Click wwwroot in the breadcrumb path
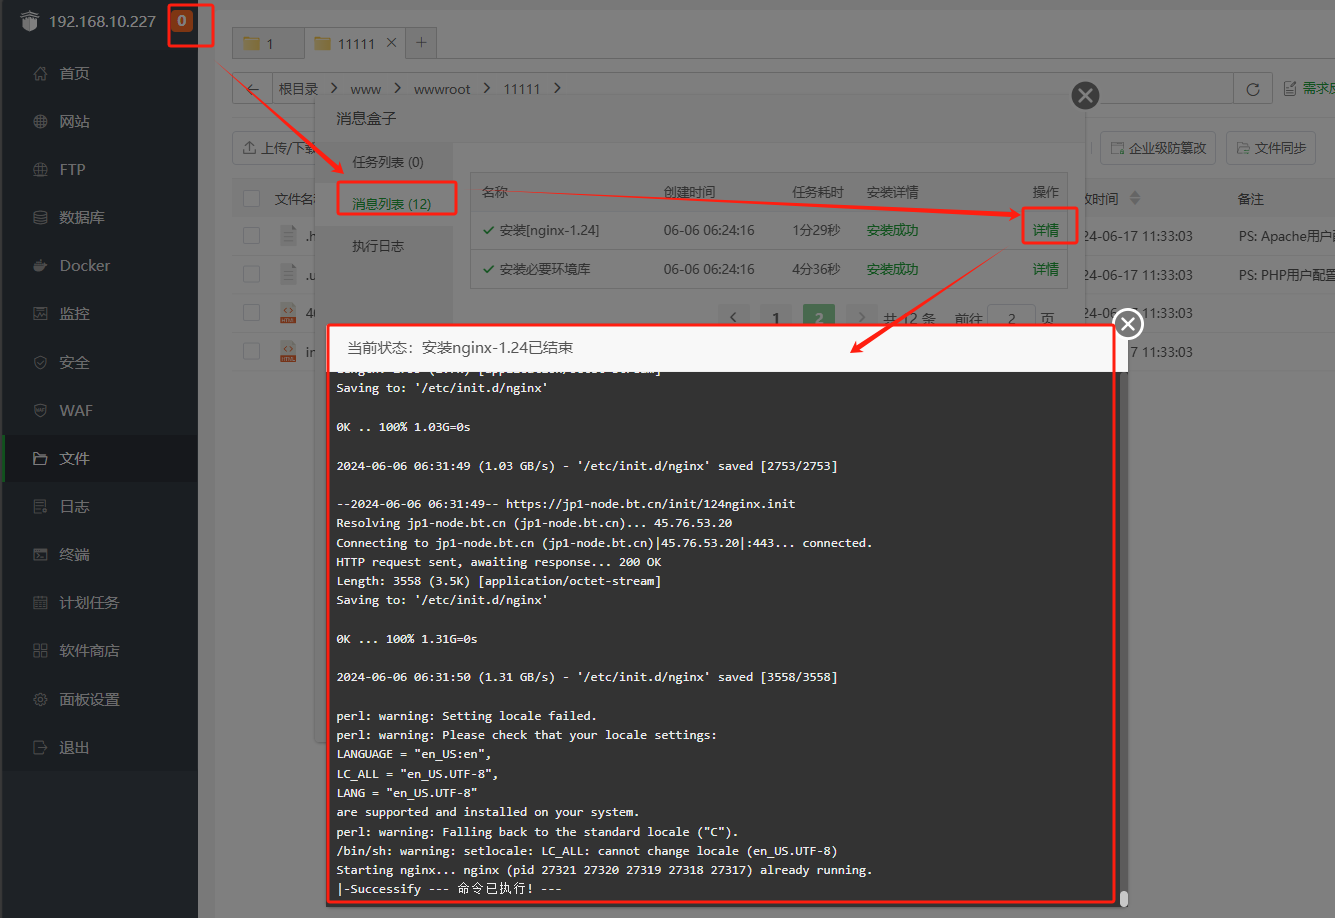The image size is (1335, 918). point(442,88)
